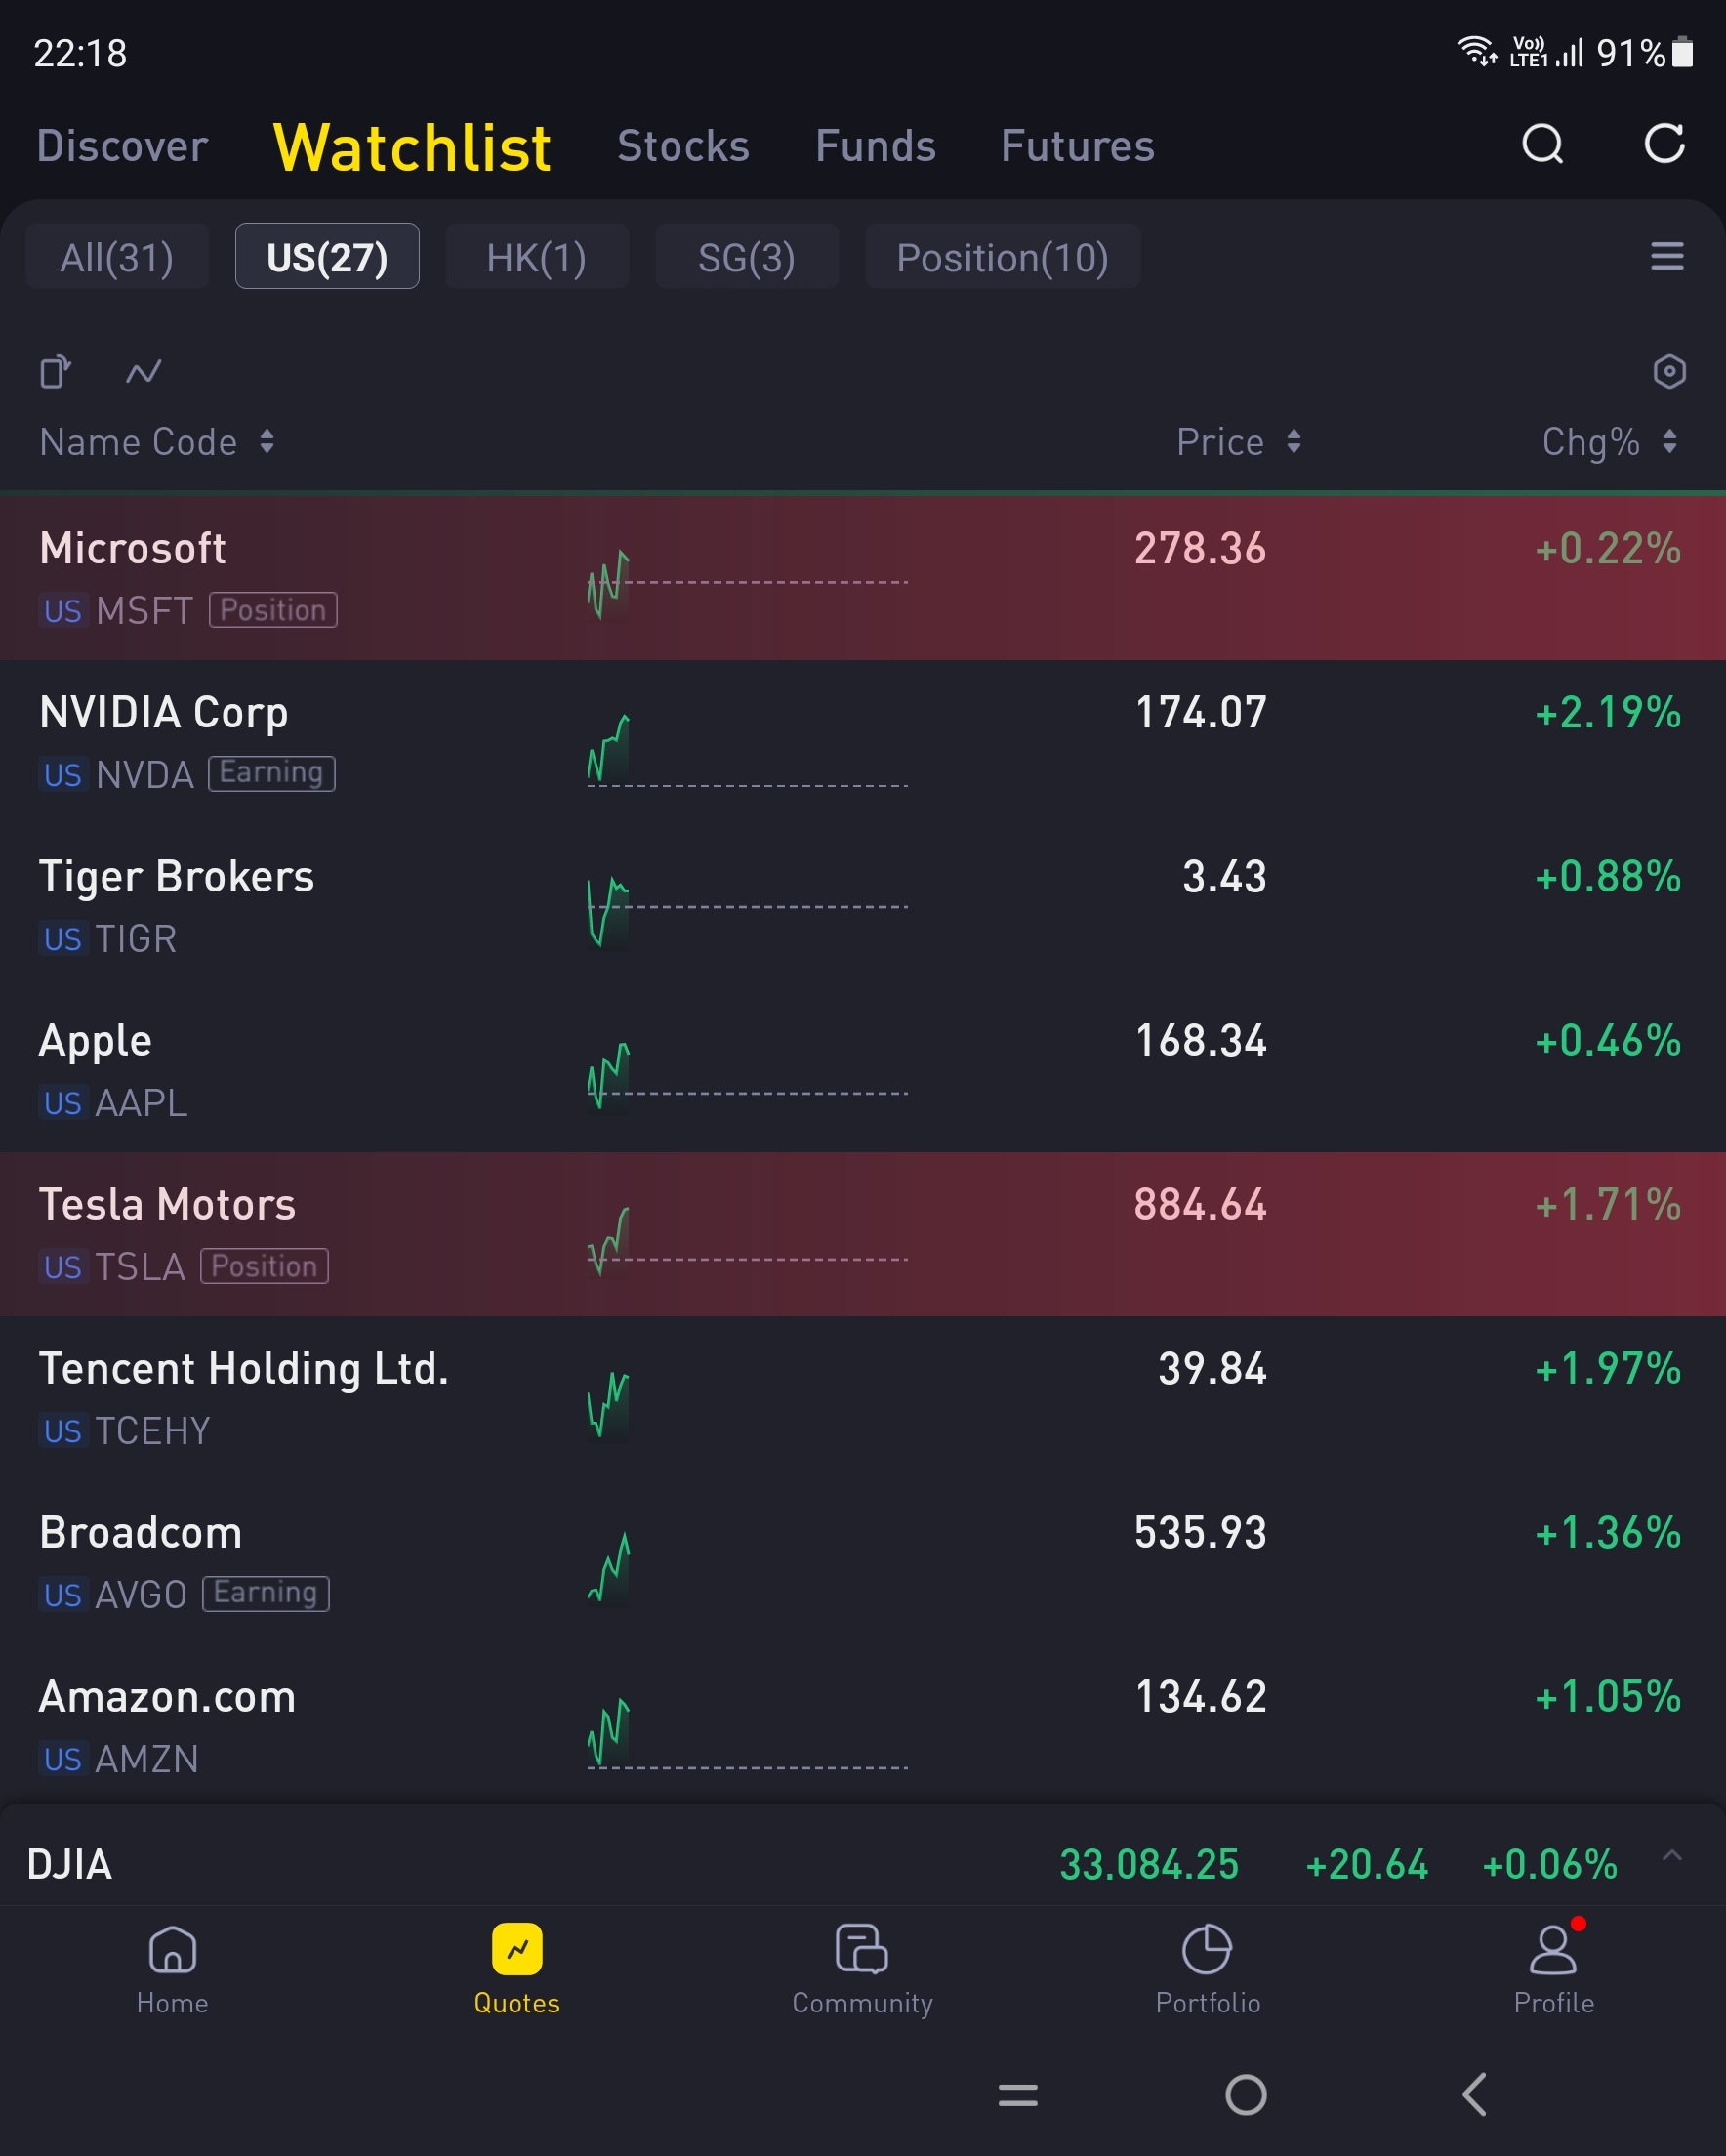
Task: Refresh quotes with the reload icon
Action: [1664, 145]
